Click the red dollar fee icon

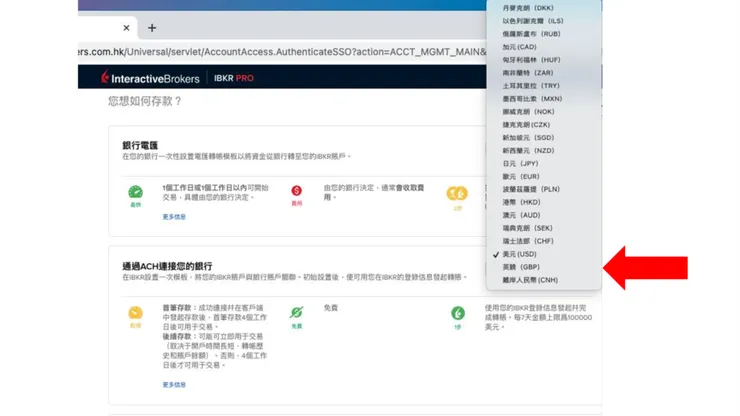coord(296,191)
